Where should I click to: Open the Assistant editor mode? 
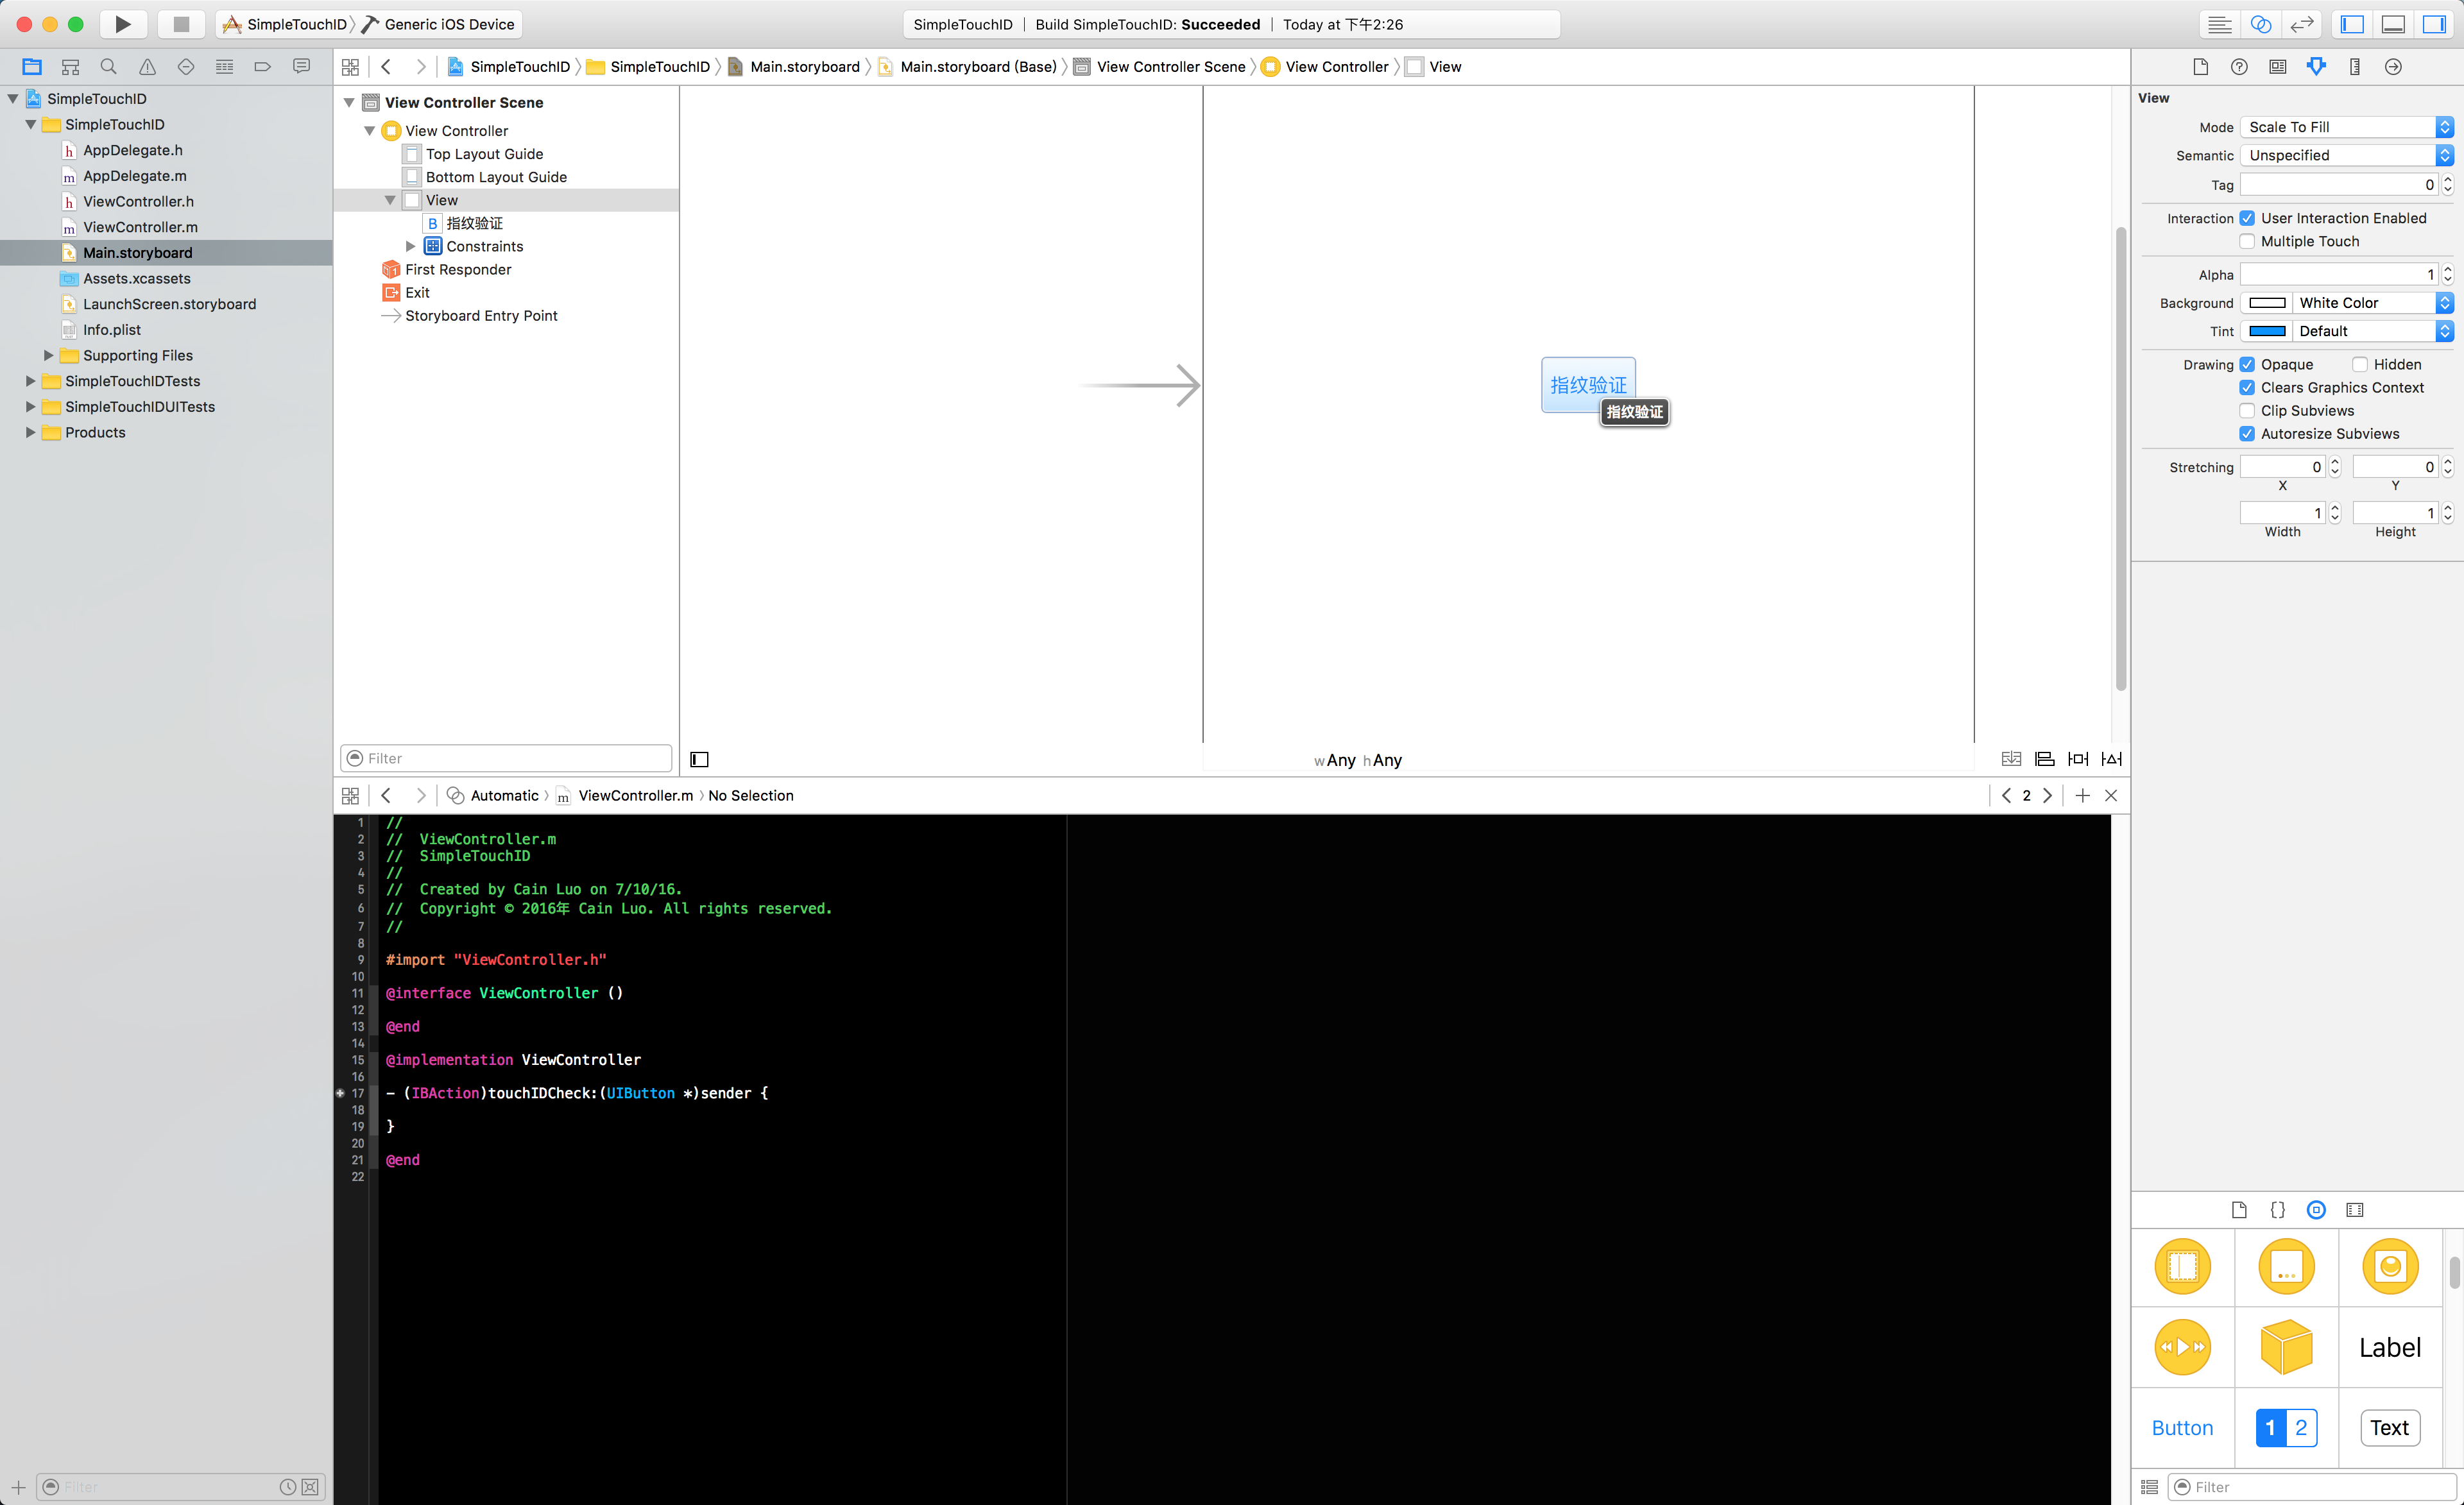coord(2260,24)
